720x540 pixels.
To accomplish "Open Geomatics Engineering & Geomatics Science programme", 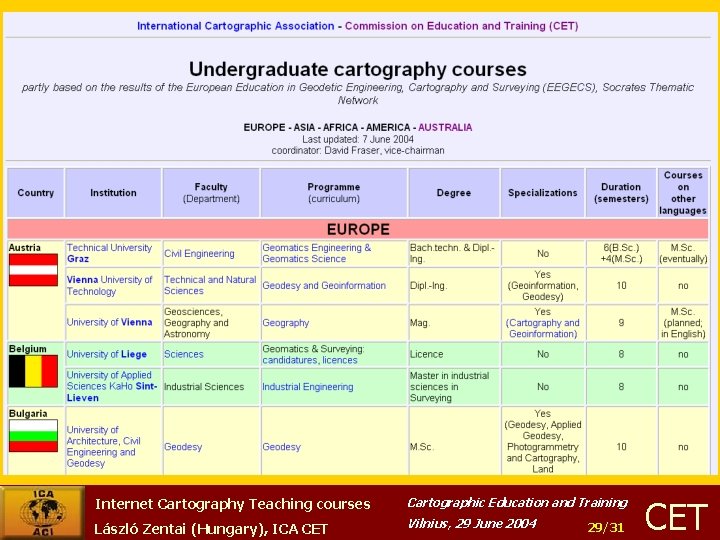I will pos(316,253).
